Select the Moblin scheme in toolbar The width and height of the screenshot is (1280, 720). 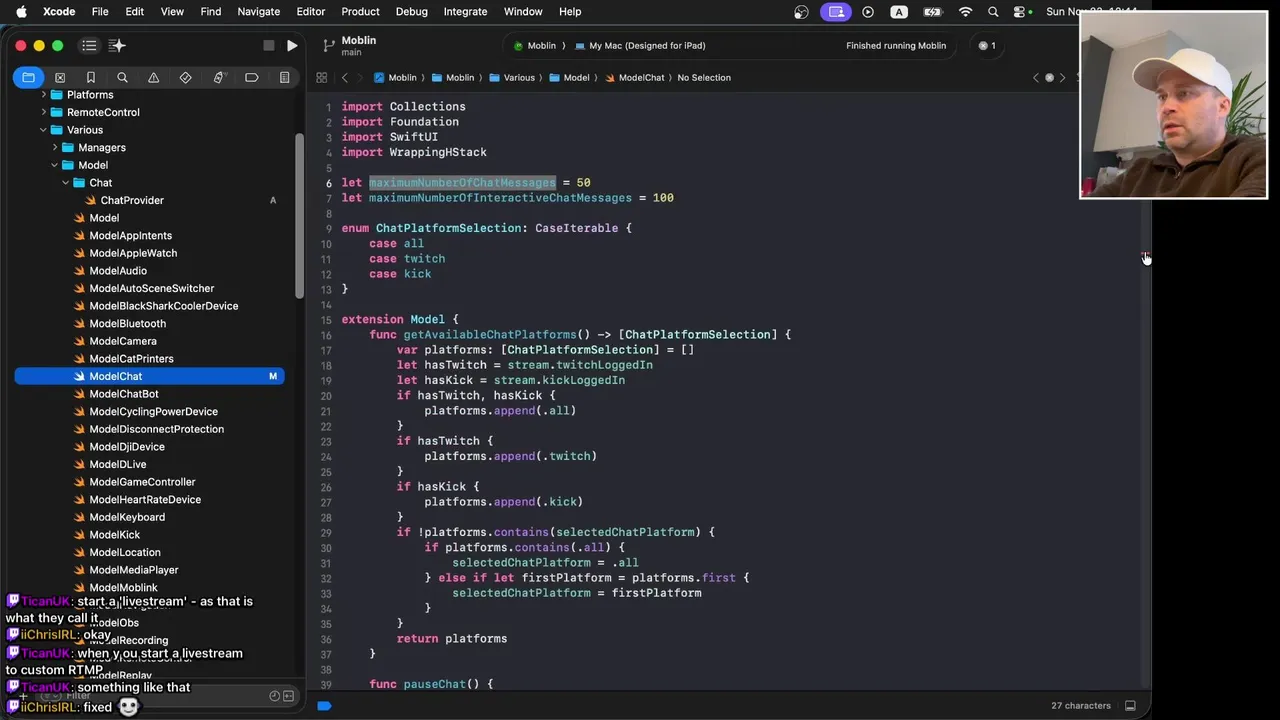click(x=535, y=45)
